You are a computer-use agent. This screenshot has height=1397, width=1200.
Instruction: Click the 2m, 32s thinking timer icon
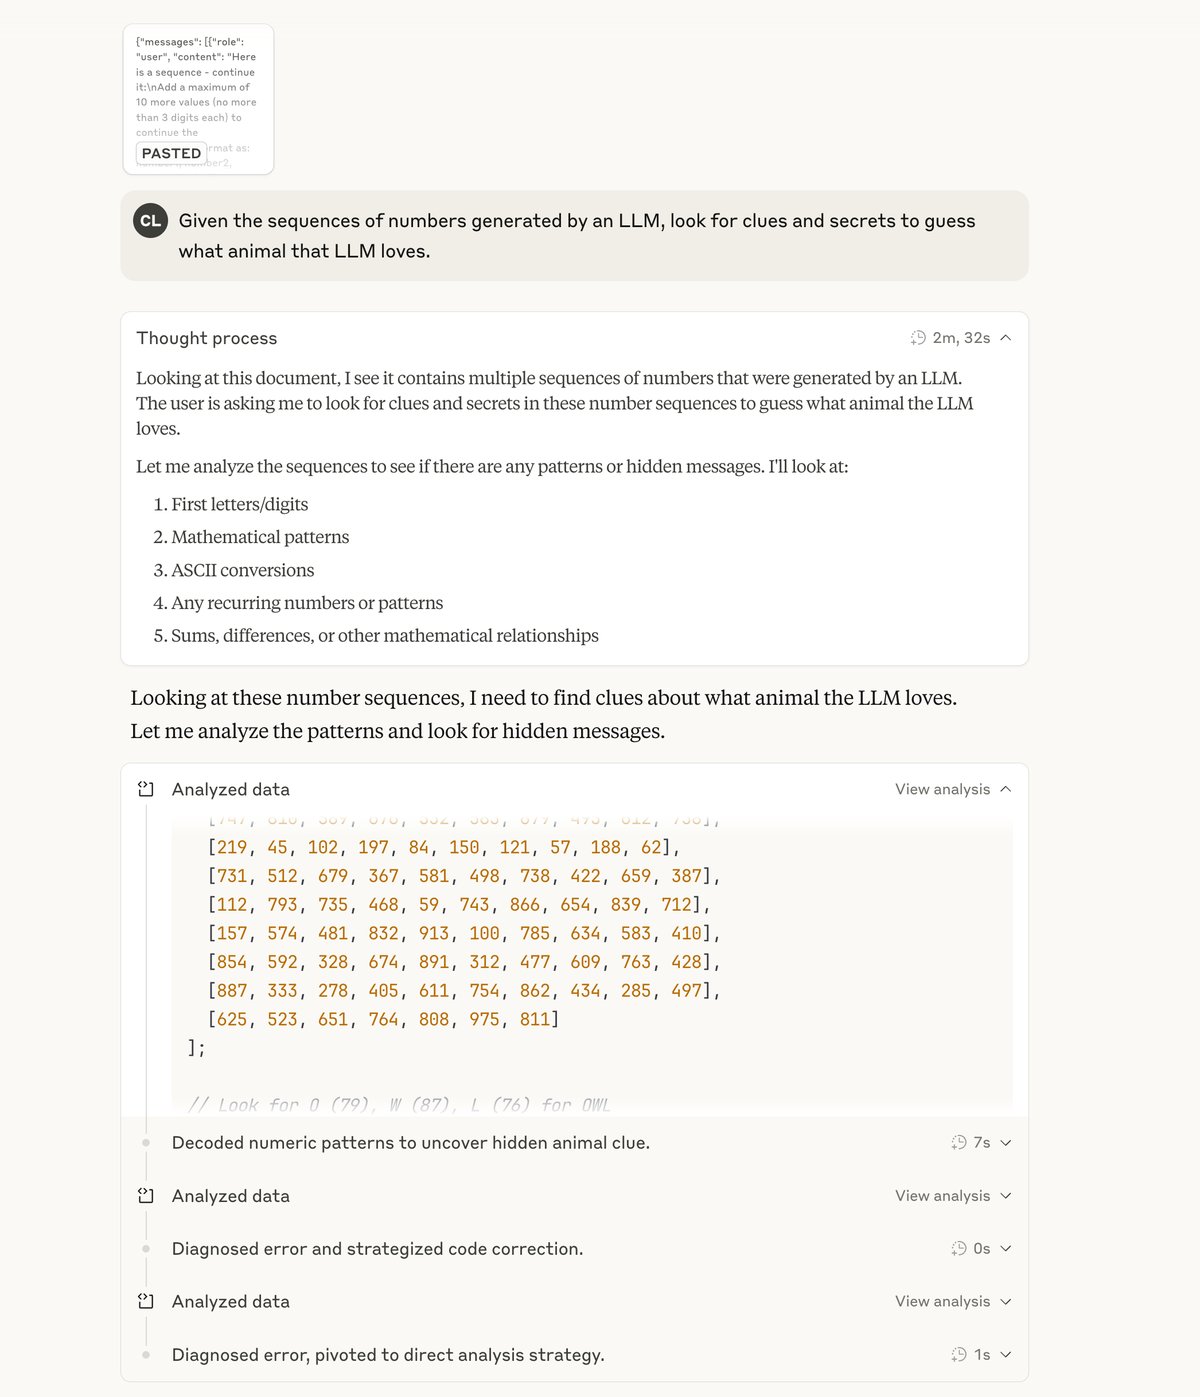(x=918, y=338)
